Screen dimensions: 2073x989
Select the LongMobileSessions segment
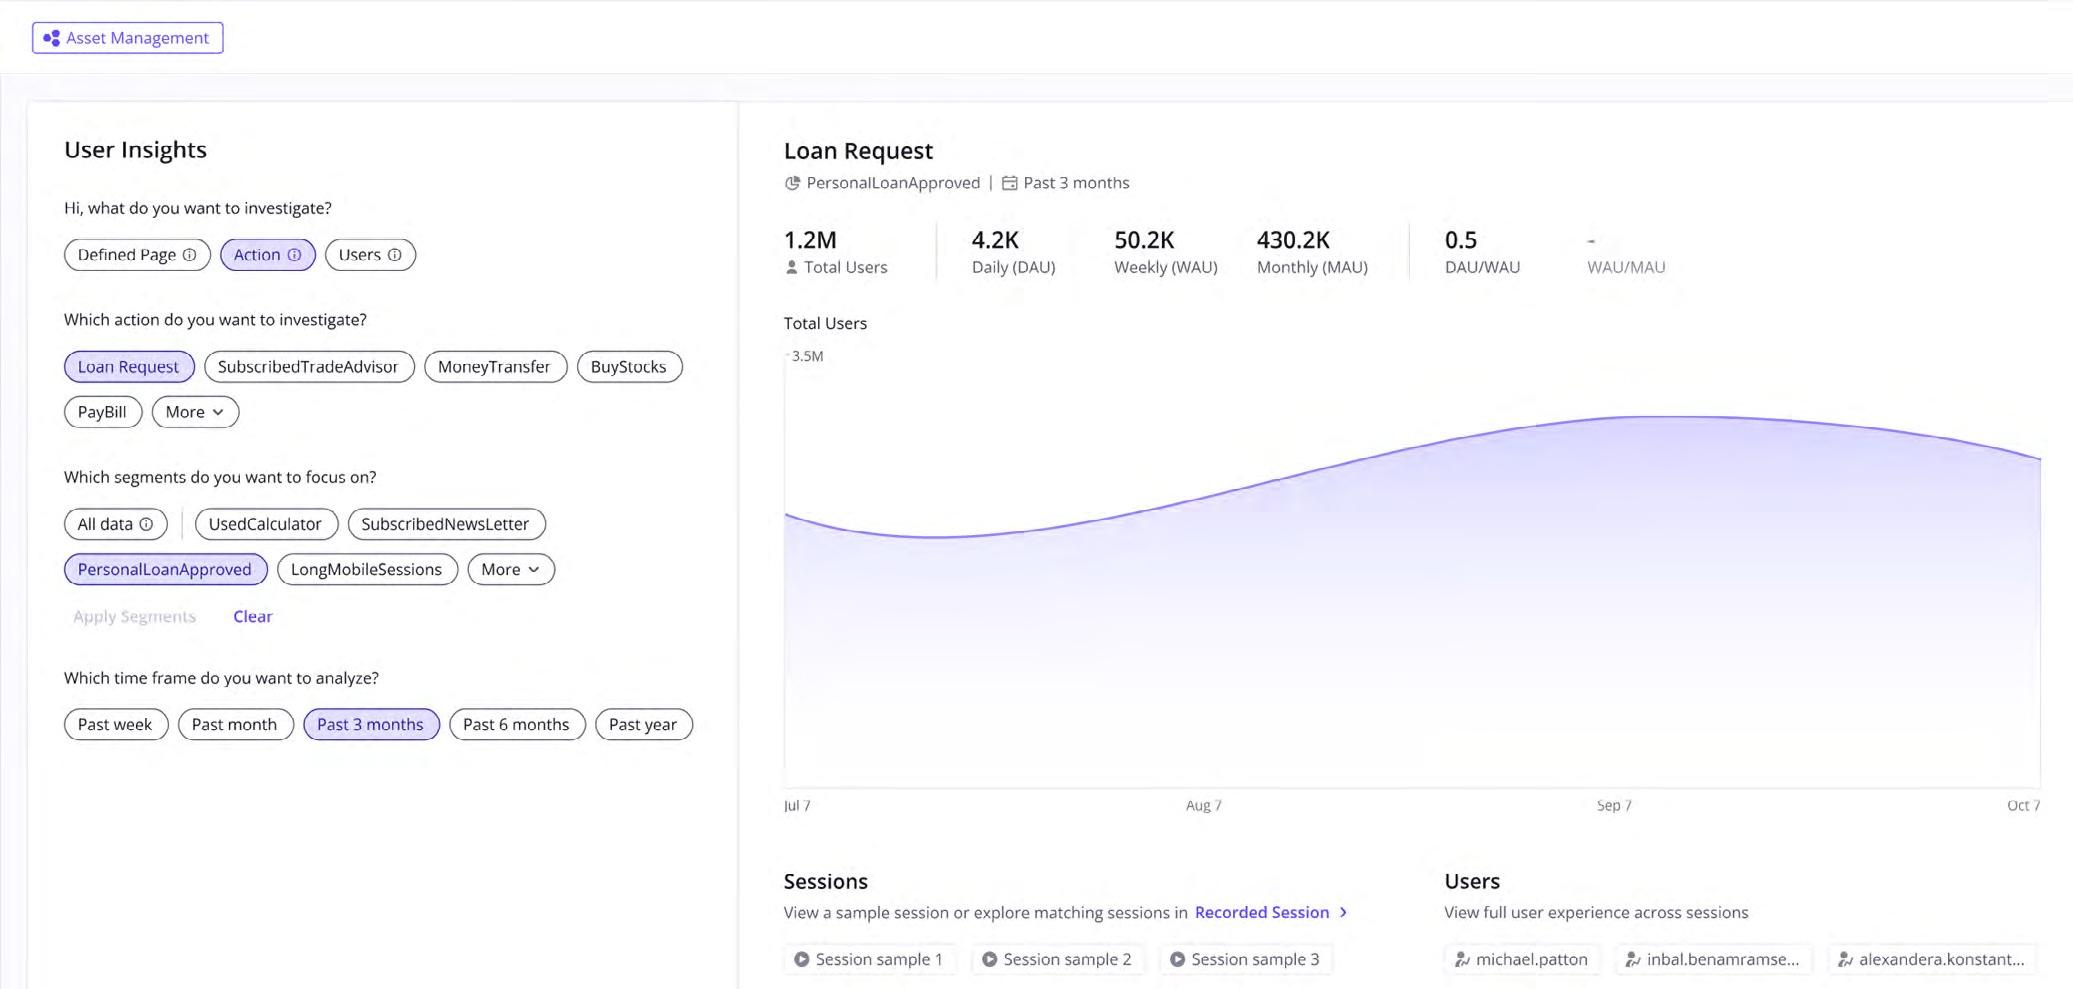(366, 569)
